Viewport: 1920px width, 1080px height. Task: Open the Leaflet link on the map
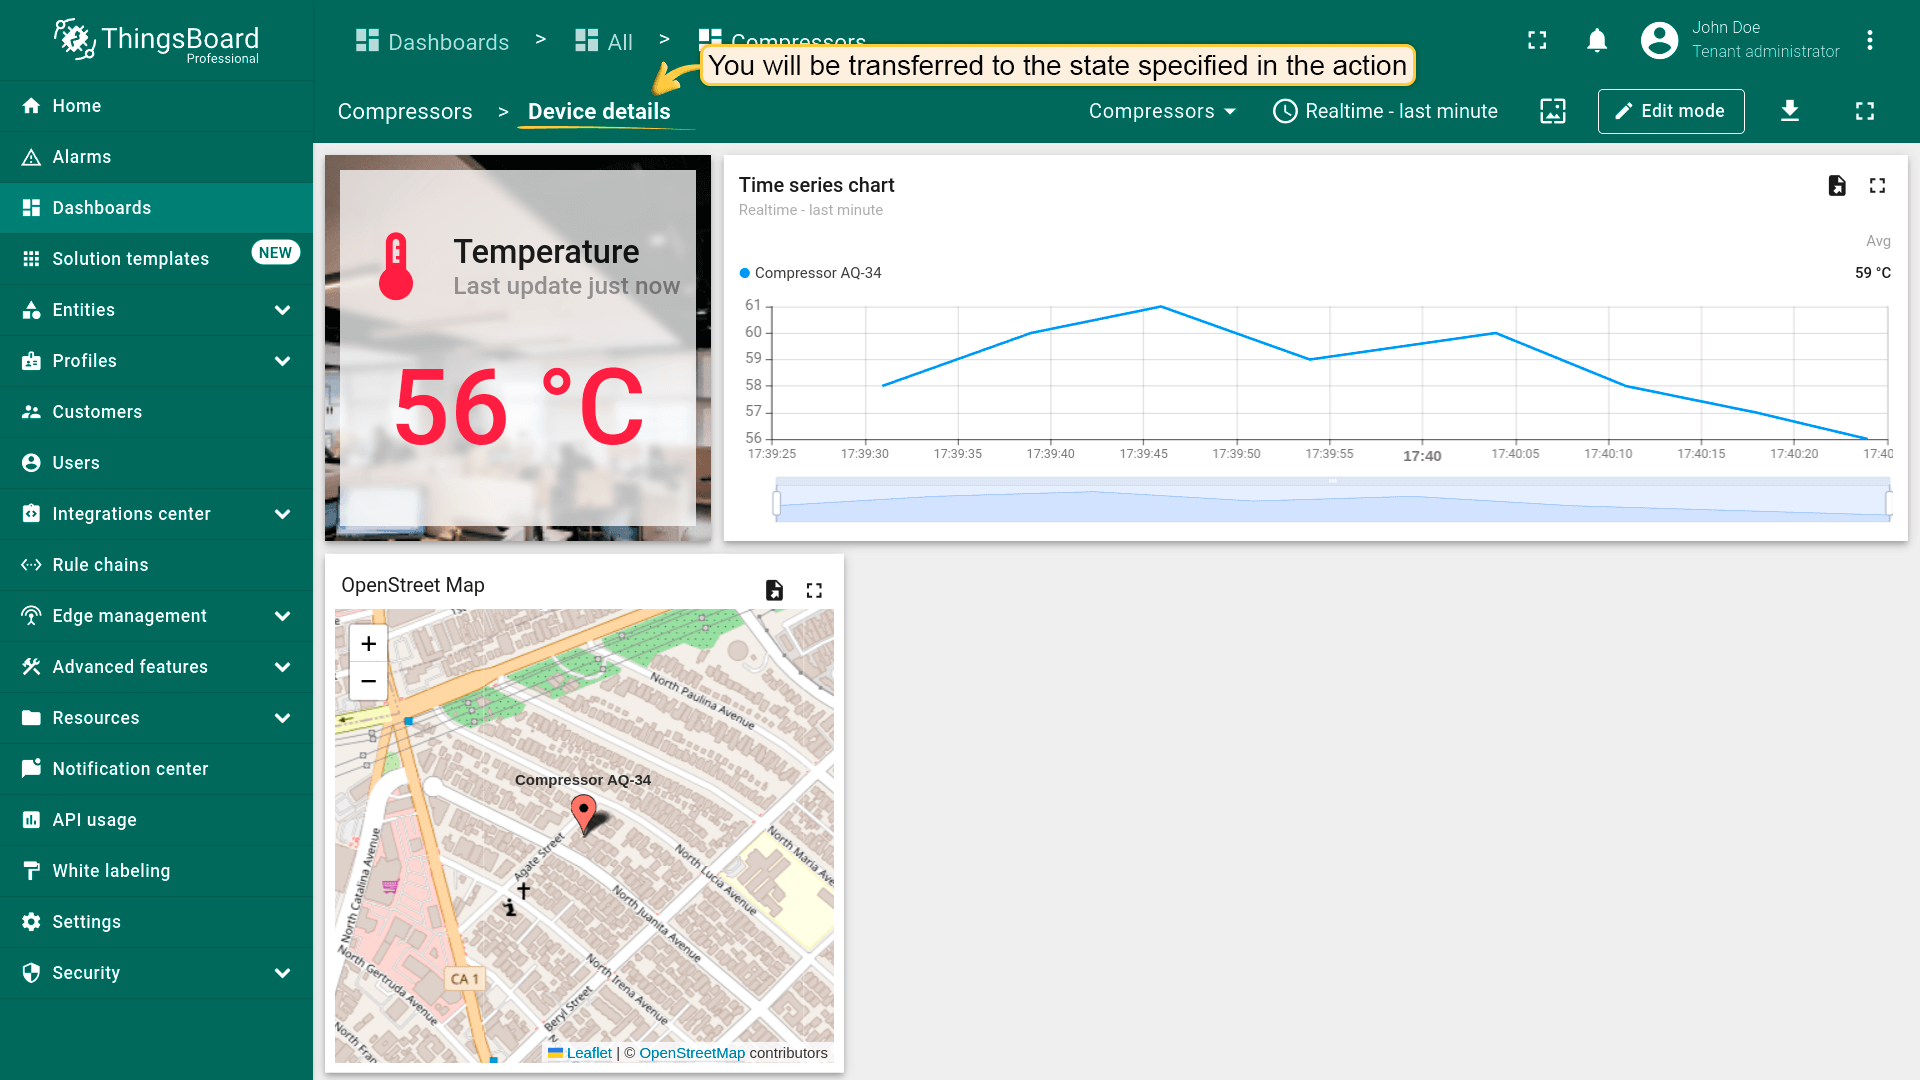pyautogui.click(x=588, y=1053)
